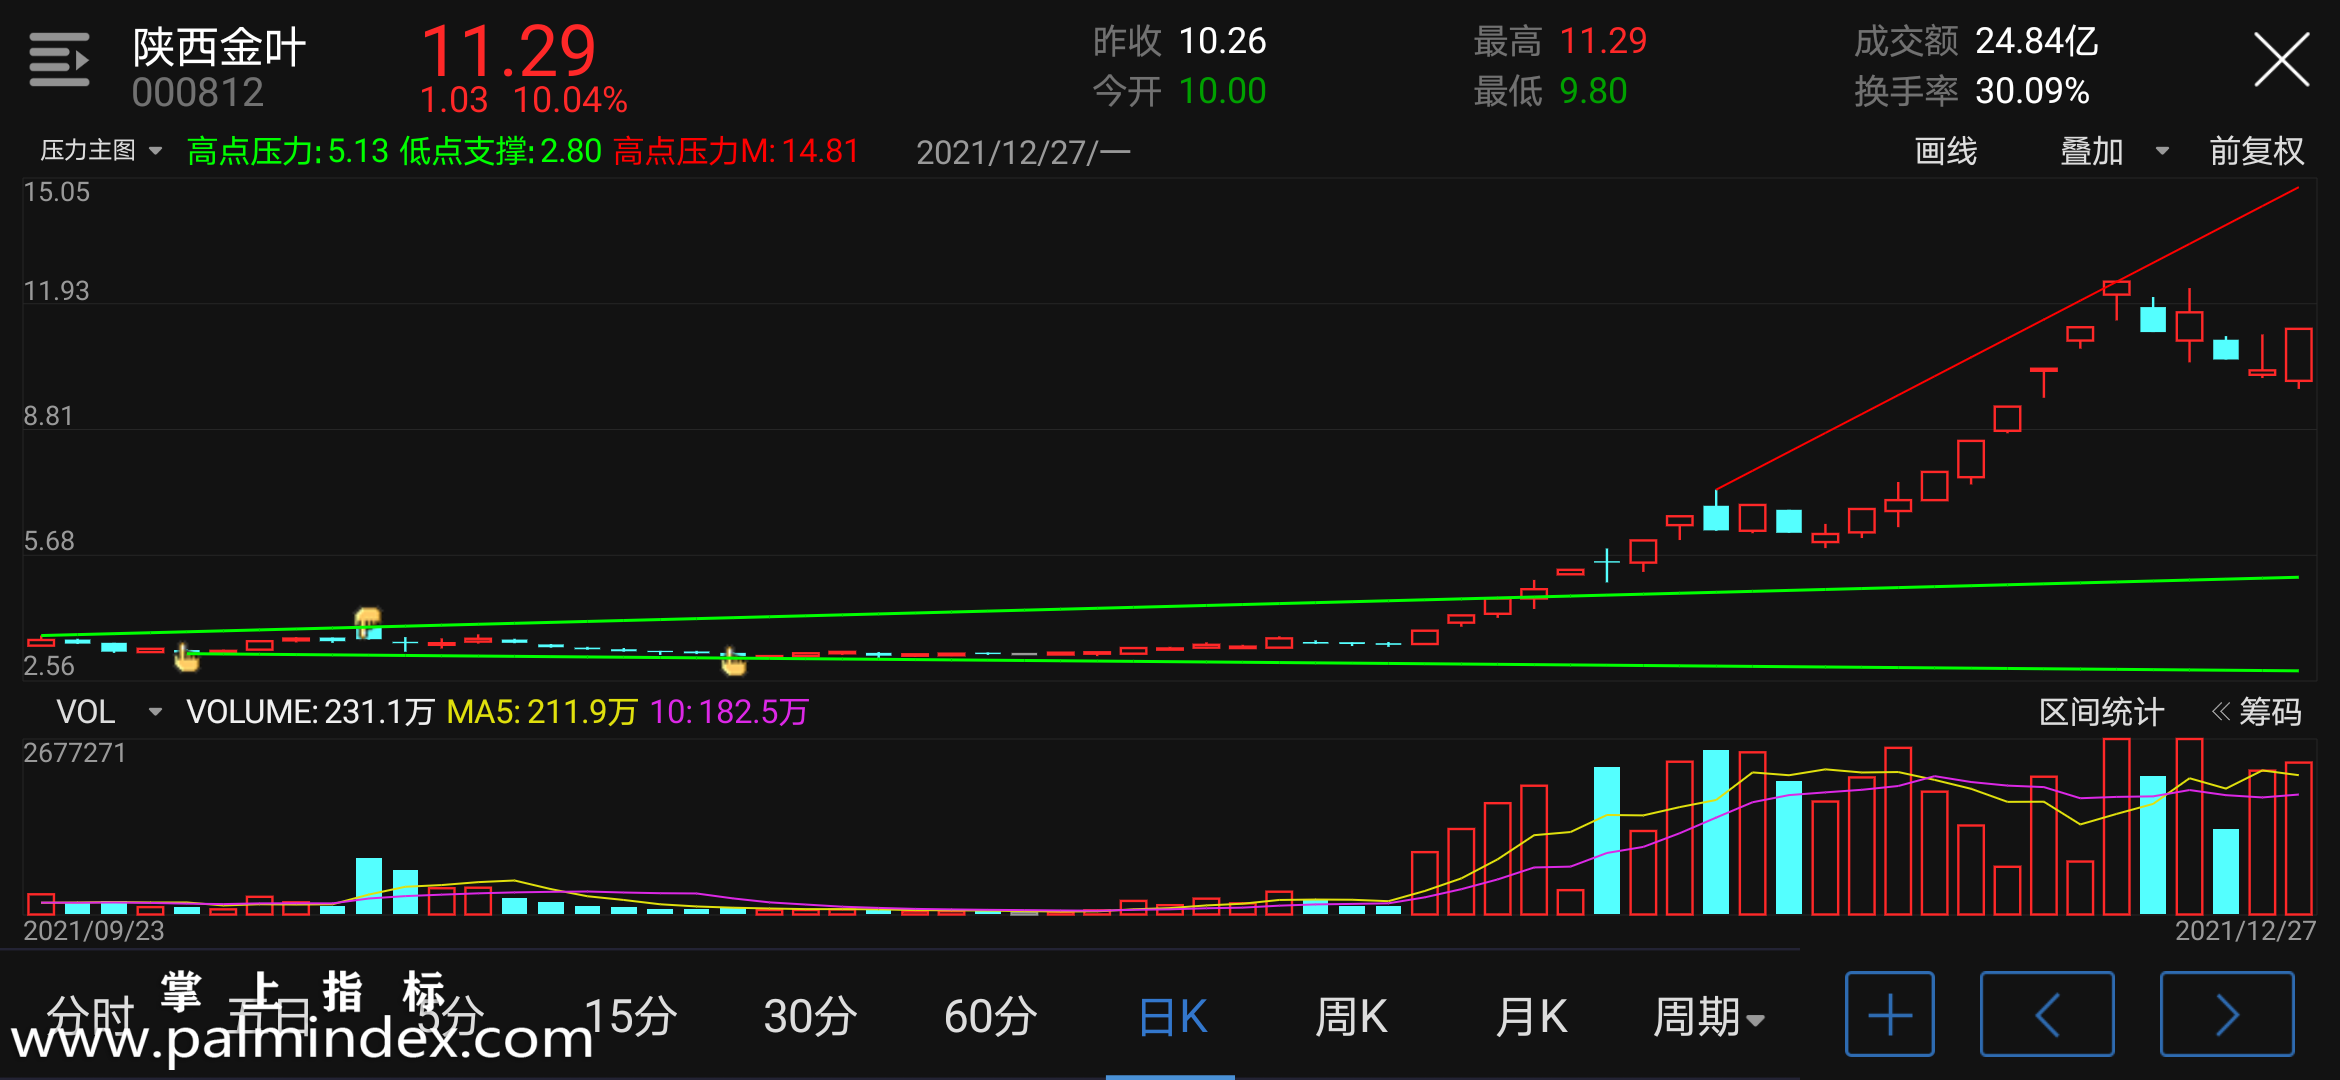The height and width of the screenshot is (1080, 2340).
Task: Switch to the 15分 tab
Action: 631,1017
